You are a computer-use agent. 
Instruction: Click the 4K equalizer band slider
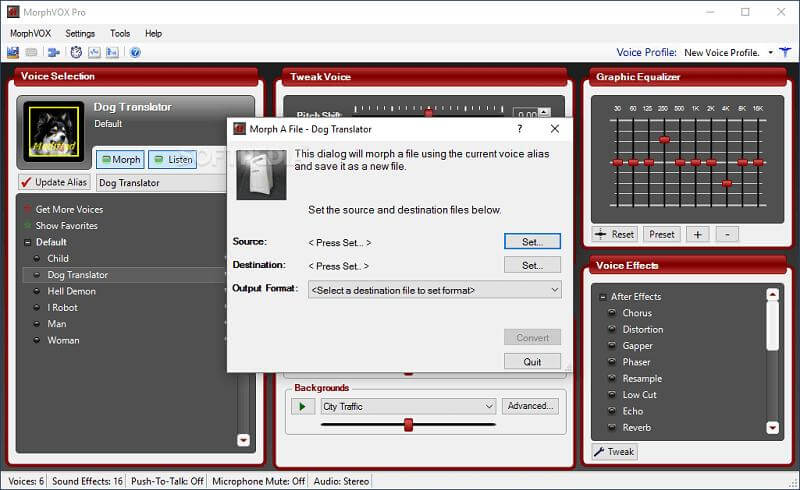(x=727, y=183)
